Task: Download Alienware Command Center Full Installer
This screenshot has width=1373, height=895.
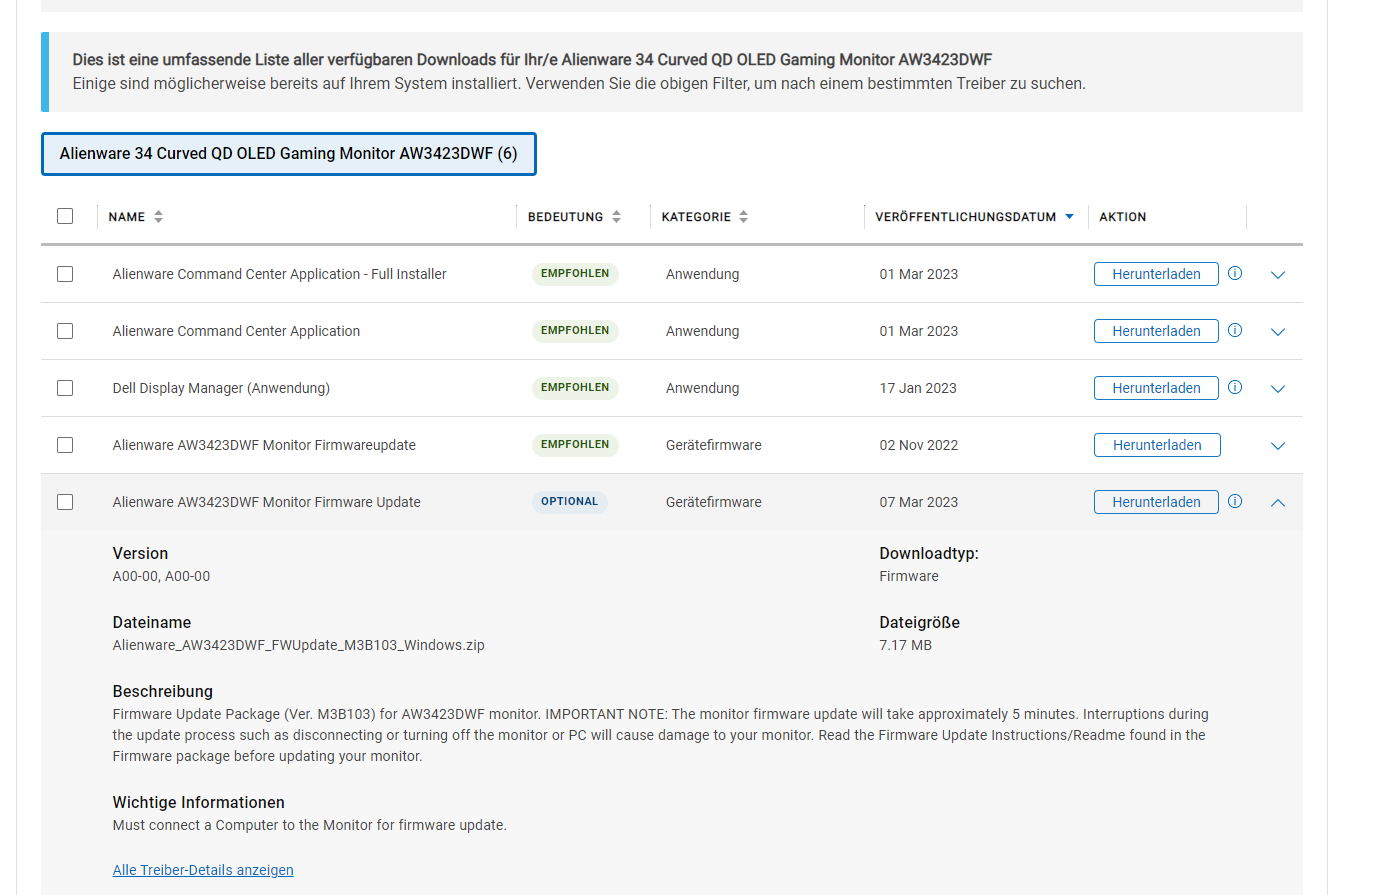Action: tap(1156, 274)
